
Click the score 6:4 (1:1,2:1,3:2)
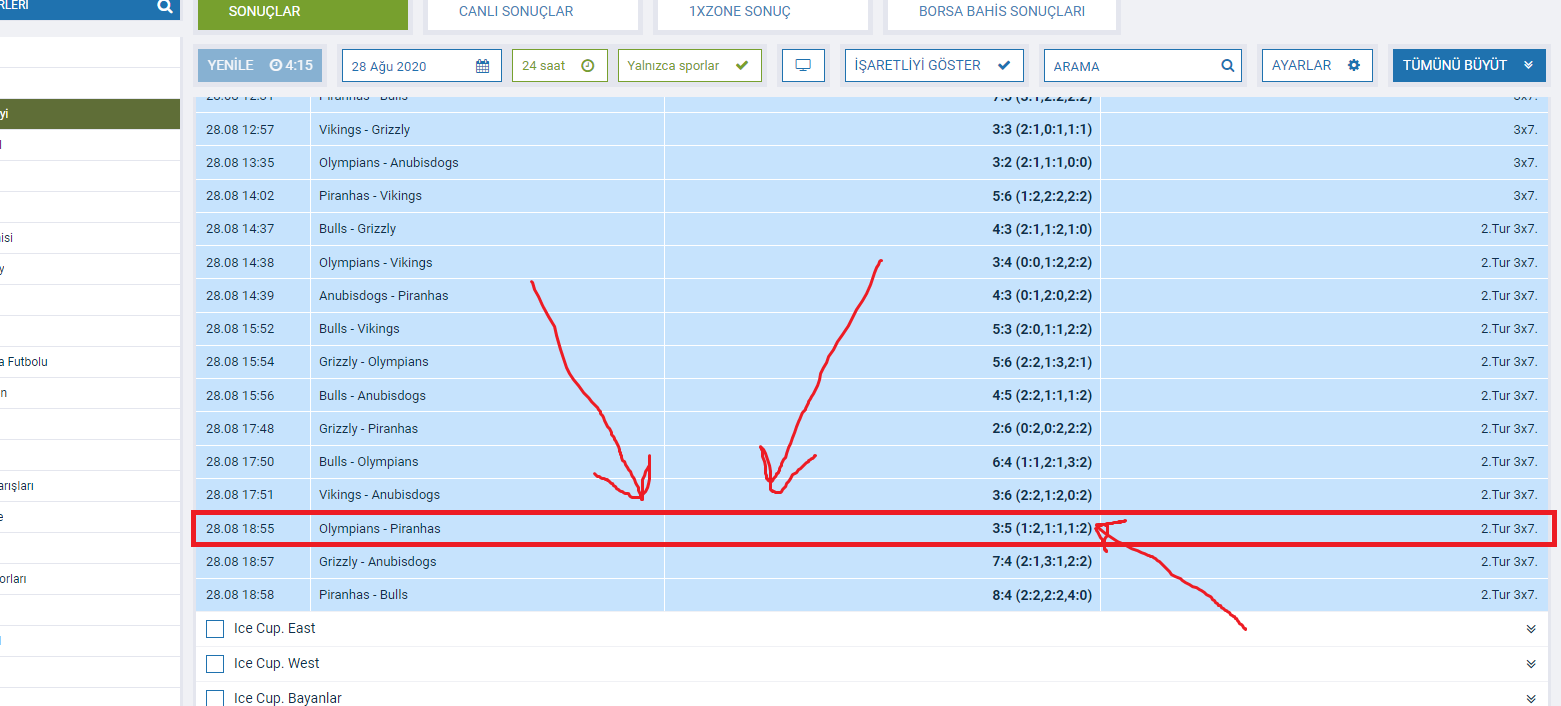coord(1042,462)
